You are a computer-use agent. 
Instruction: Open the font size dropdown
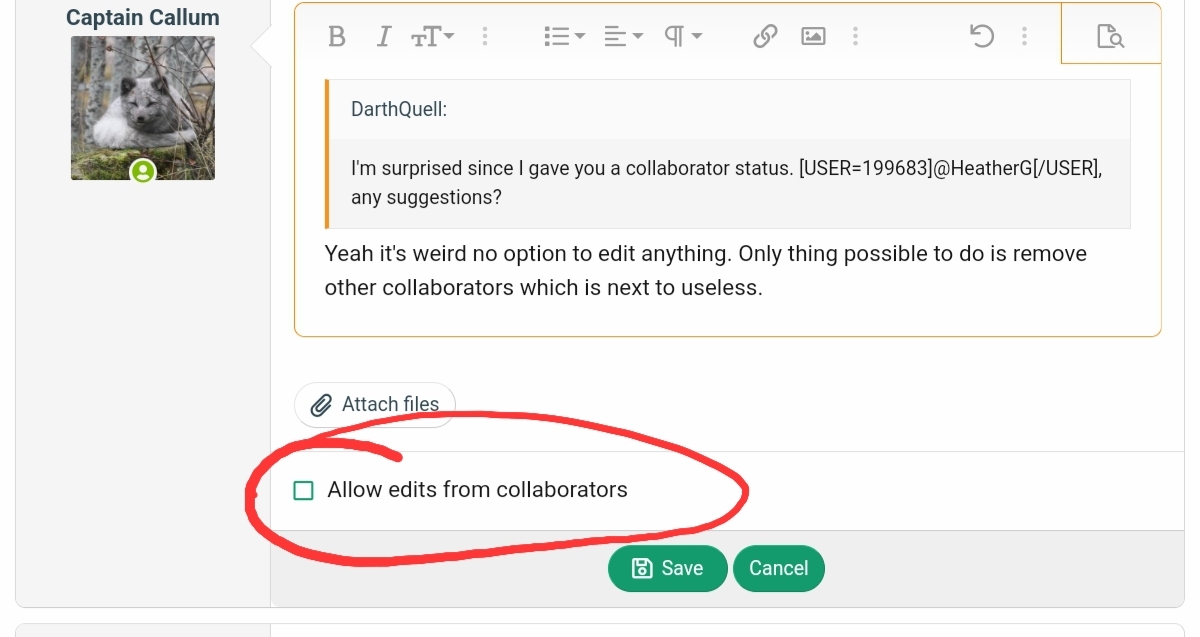432,37
